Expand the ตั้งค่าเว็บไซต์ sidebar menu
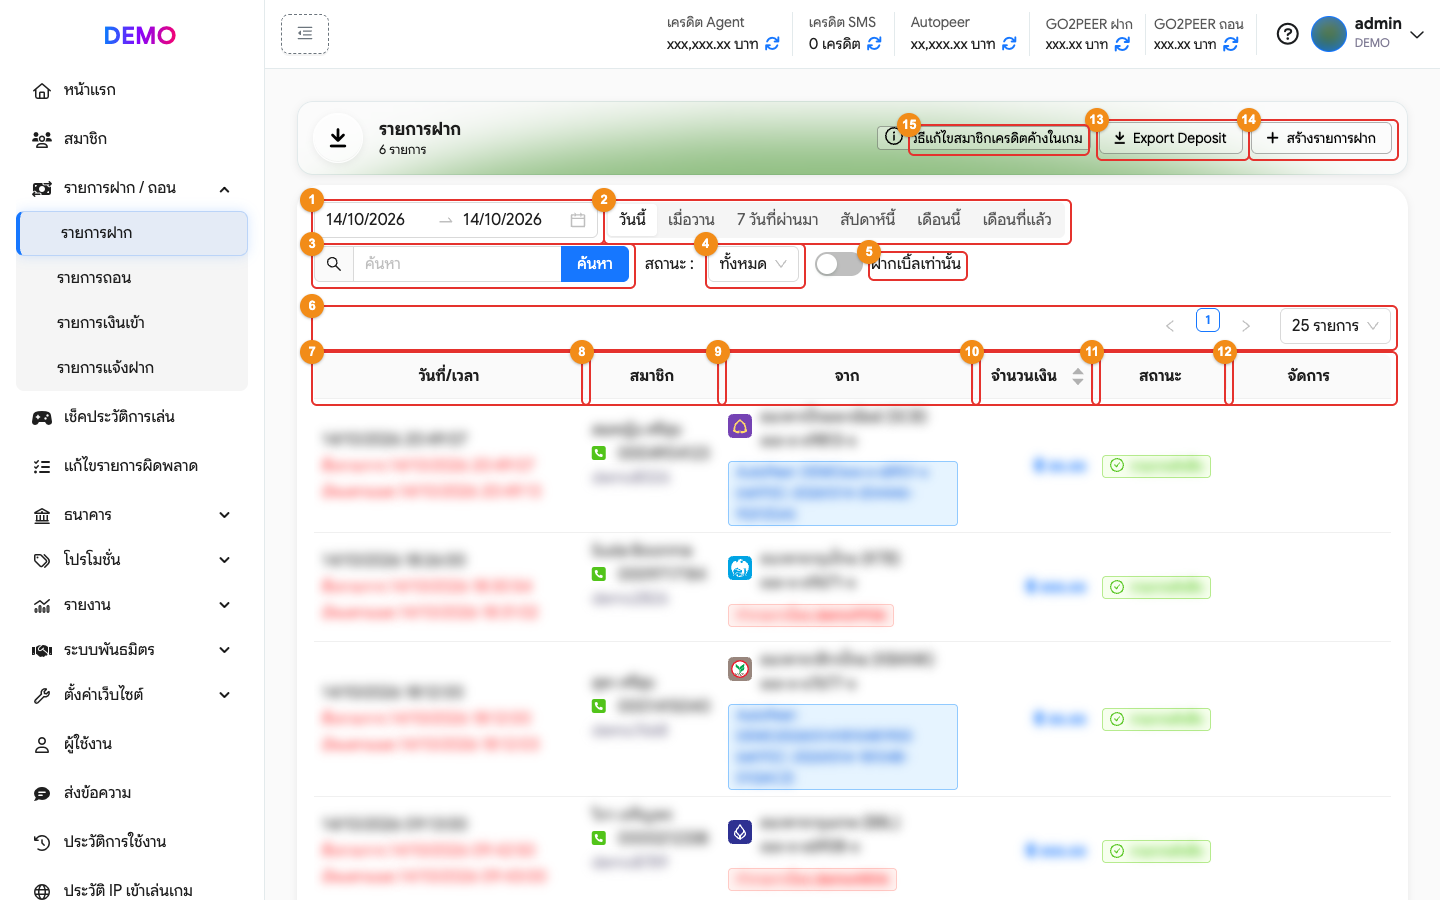This screenshot has height=900, width=1440. click(x=224, y=695)
